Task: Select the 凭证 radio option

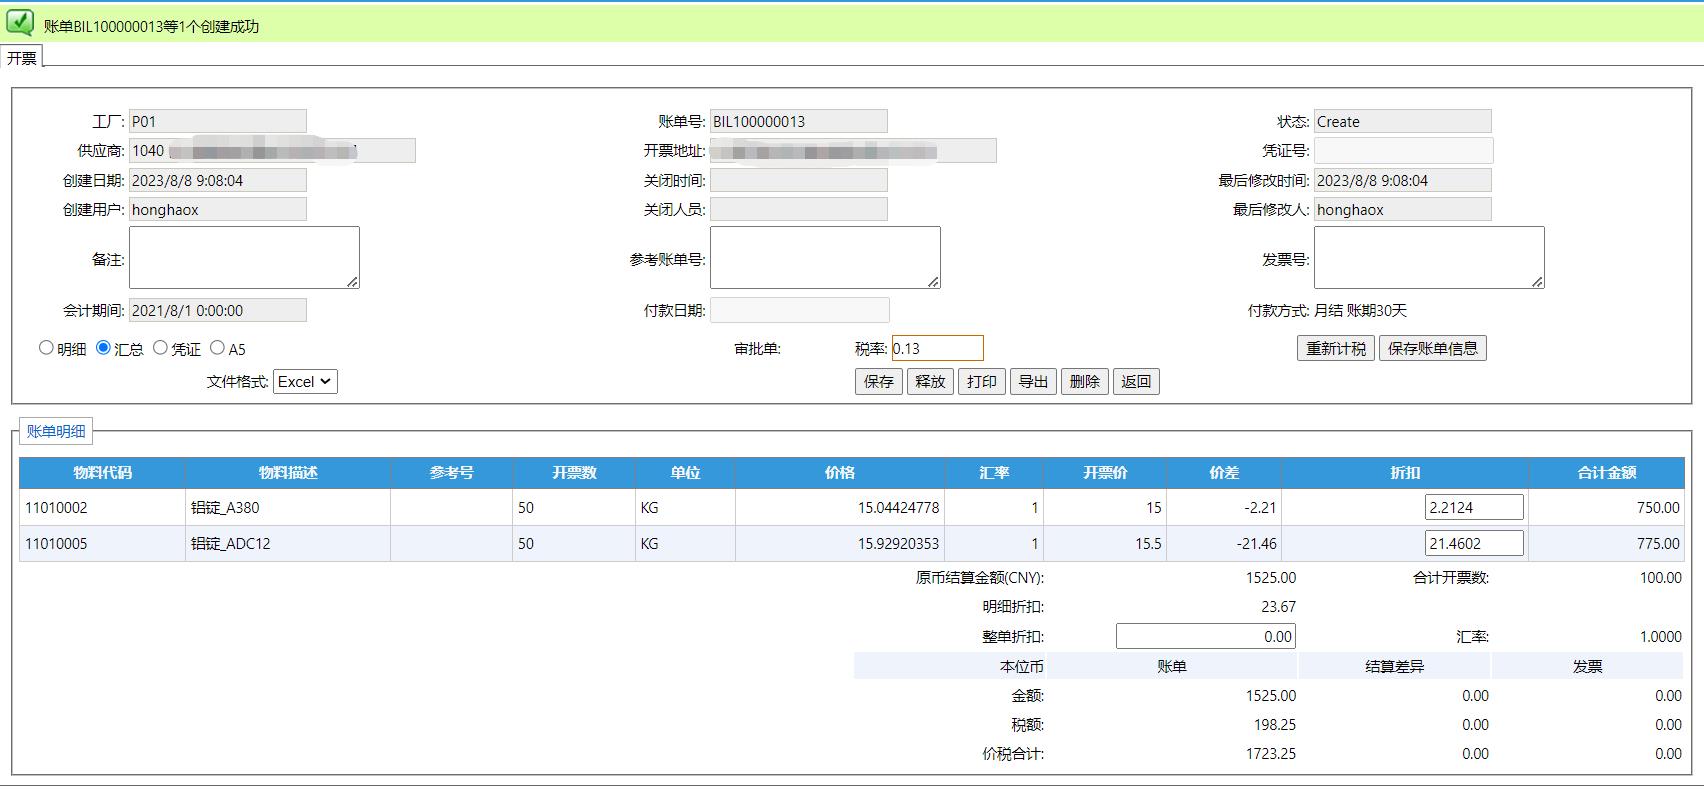Action: pos(160,348)
